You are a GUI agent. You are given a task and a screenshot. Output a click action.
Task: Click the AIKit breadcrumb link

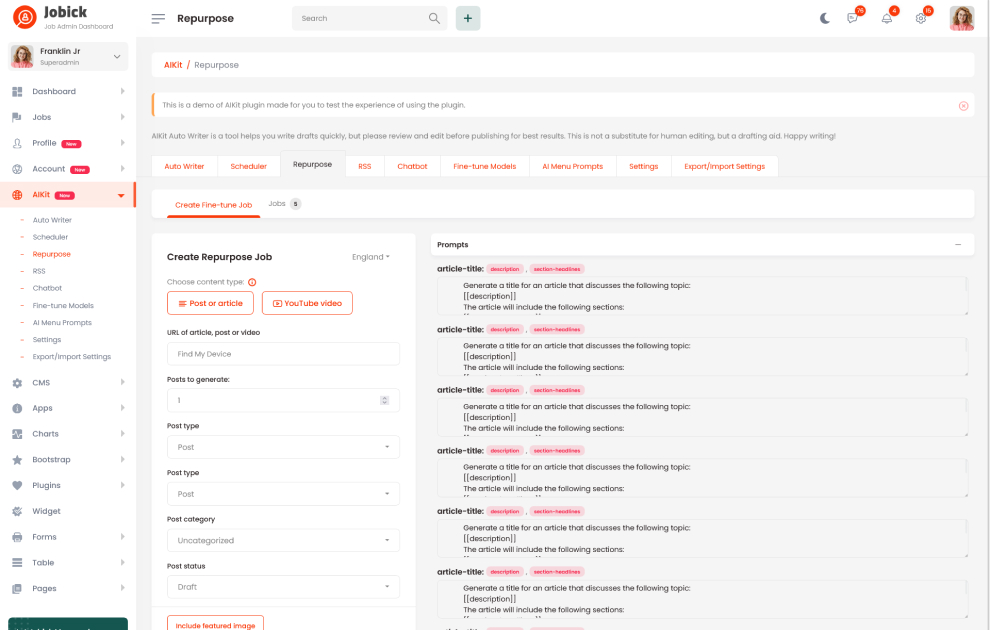point(173,65)
